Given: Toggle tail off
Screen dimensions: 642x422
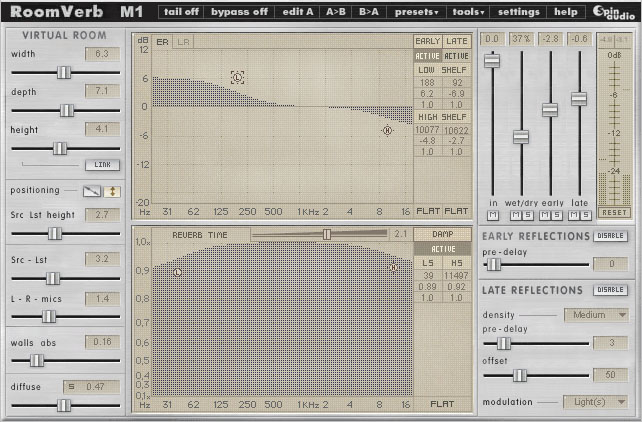Looking at the screenshot, I should 181,12.
